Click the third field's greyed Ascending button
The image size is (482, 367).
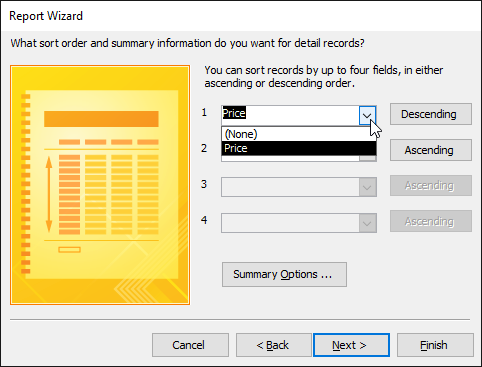tap(431, 185)
